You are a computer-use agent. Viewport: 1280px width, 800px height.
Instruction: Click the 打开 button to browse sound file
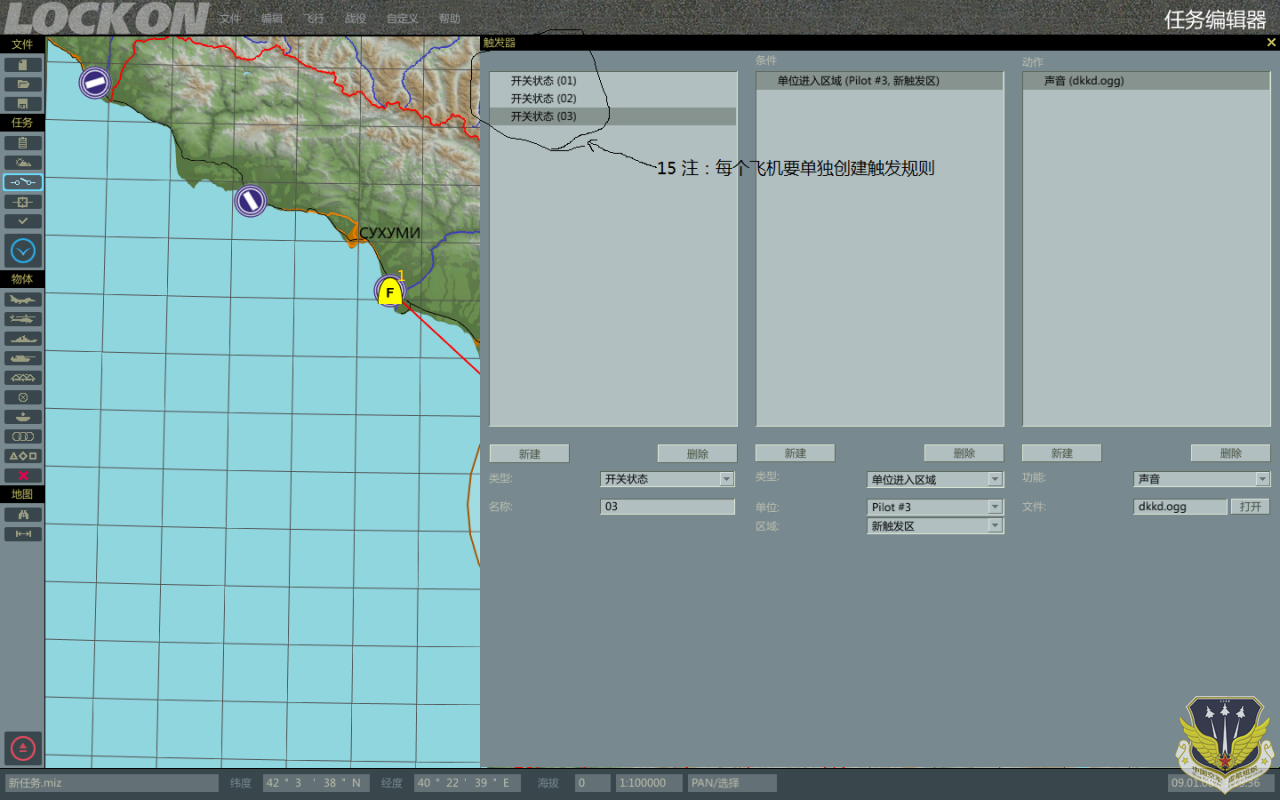1250,507
